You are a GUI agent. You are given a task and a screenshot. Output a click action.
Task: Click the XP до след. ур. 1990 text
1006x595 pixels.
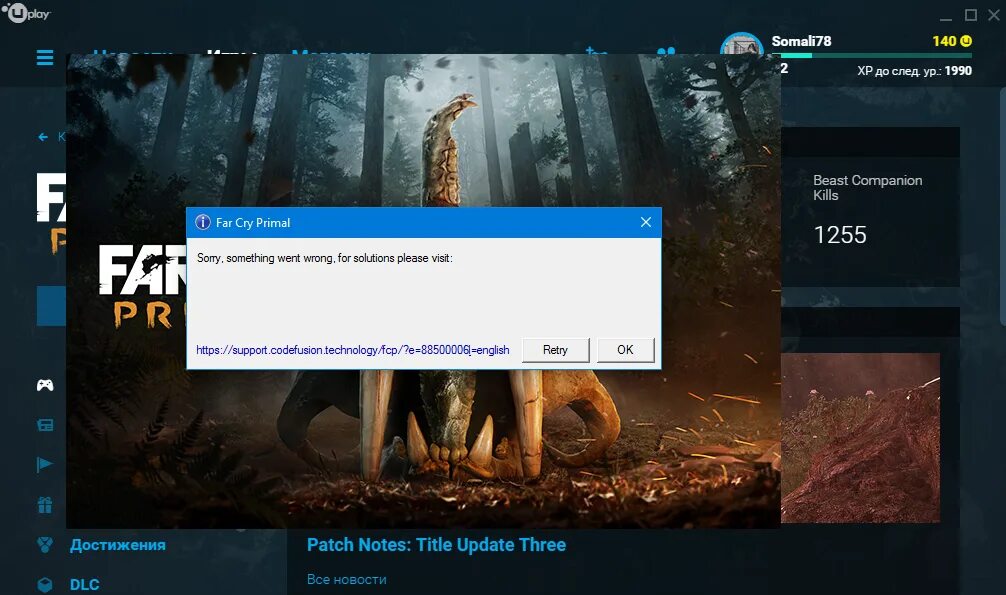coord(914,71)
